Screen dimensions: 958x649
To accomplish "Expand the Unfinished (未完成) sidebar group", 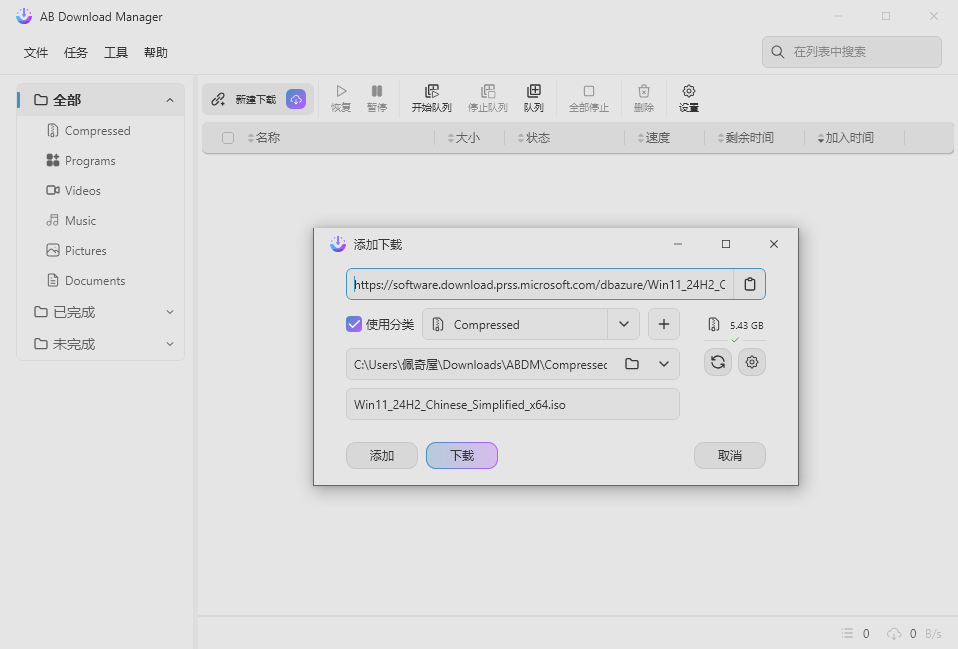I will click(x=170, y=344).
